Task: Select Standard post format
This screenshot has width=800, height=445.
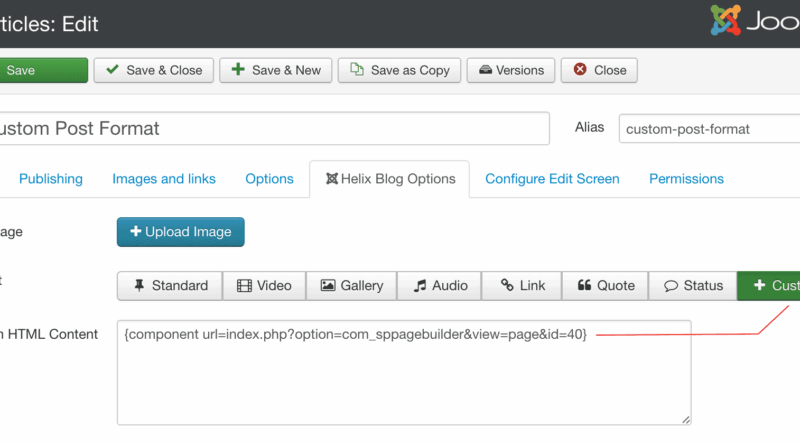Action: [x=169, y=286]
